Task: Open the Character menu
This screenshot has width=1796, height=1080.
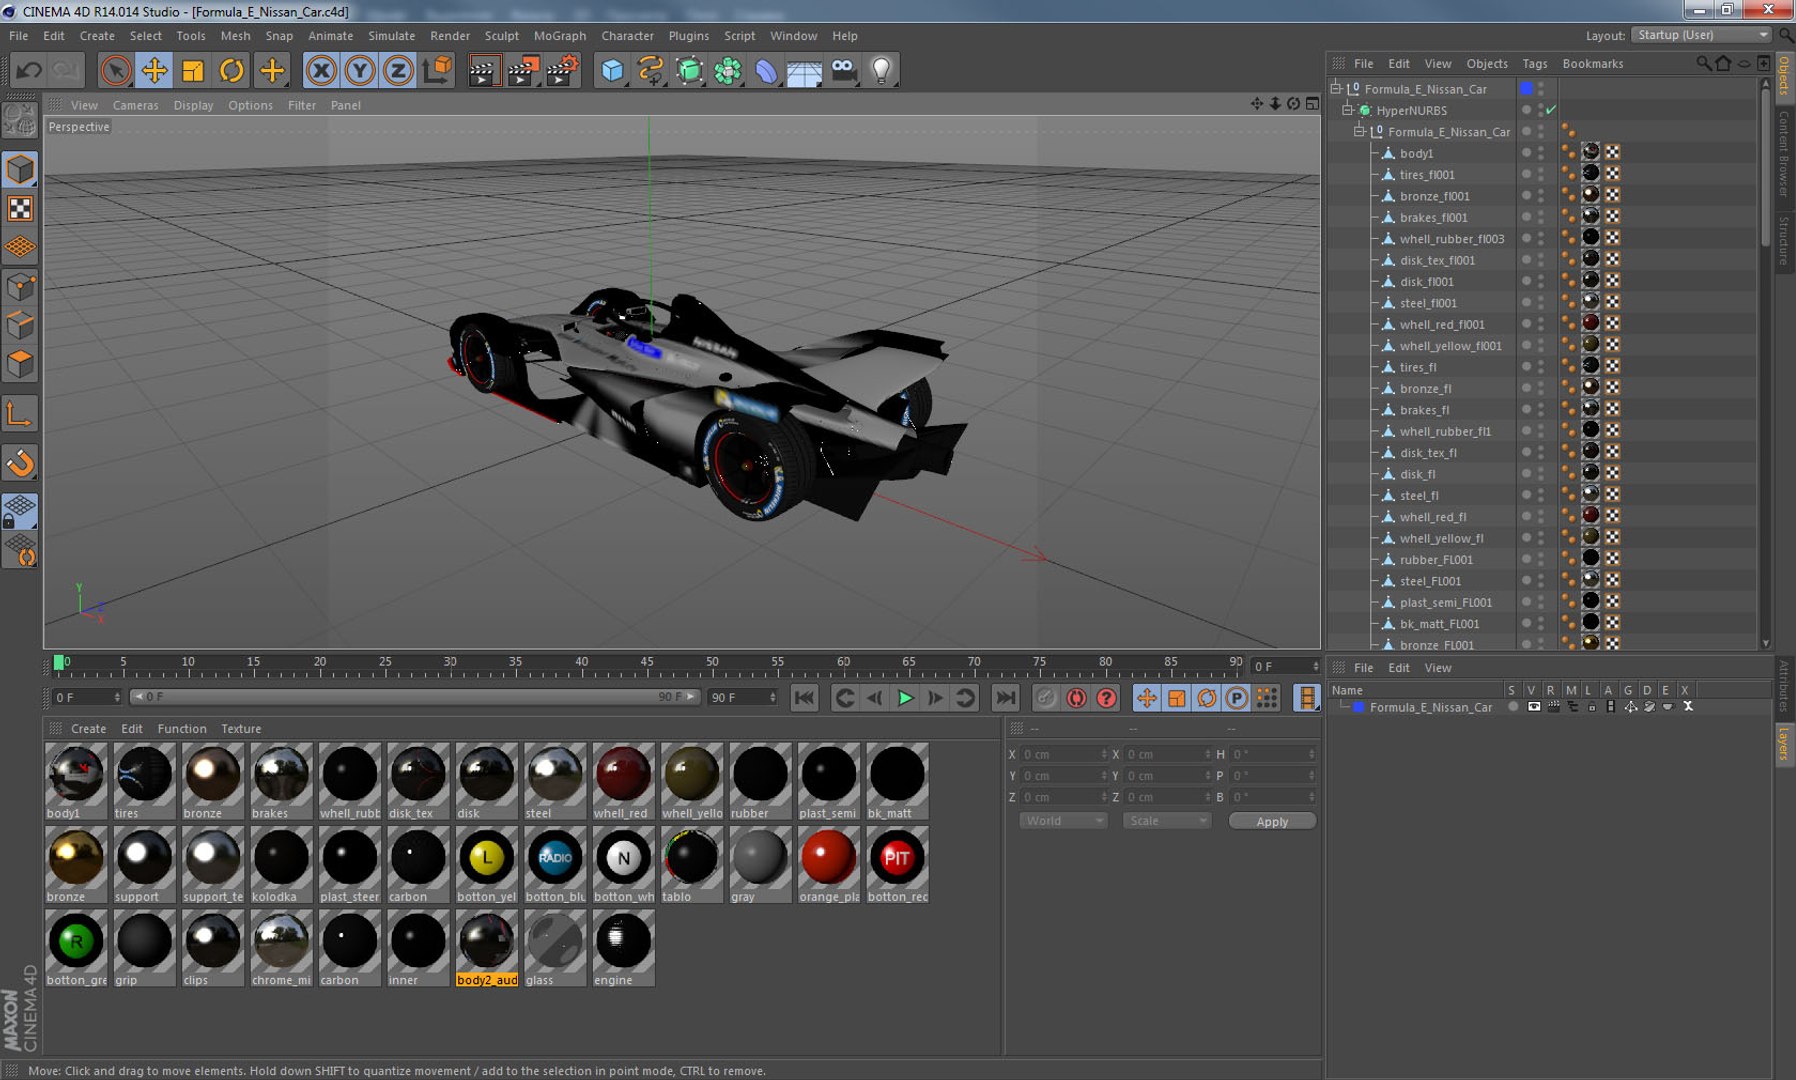Action: click(627, 35)
